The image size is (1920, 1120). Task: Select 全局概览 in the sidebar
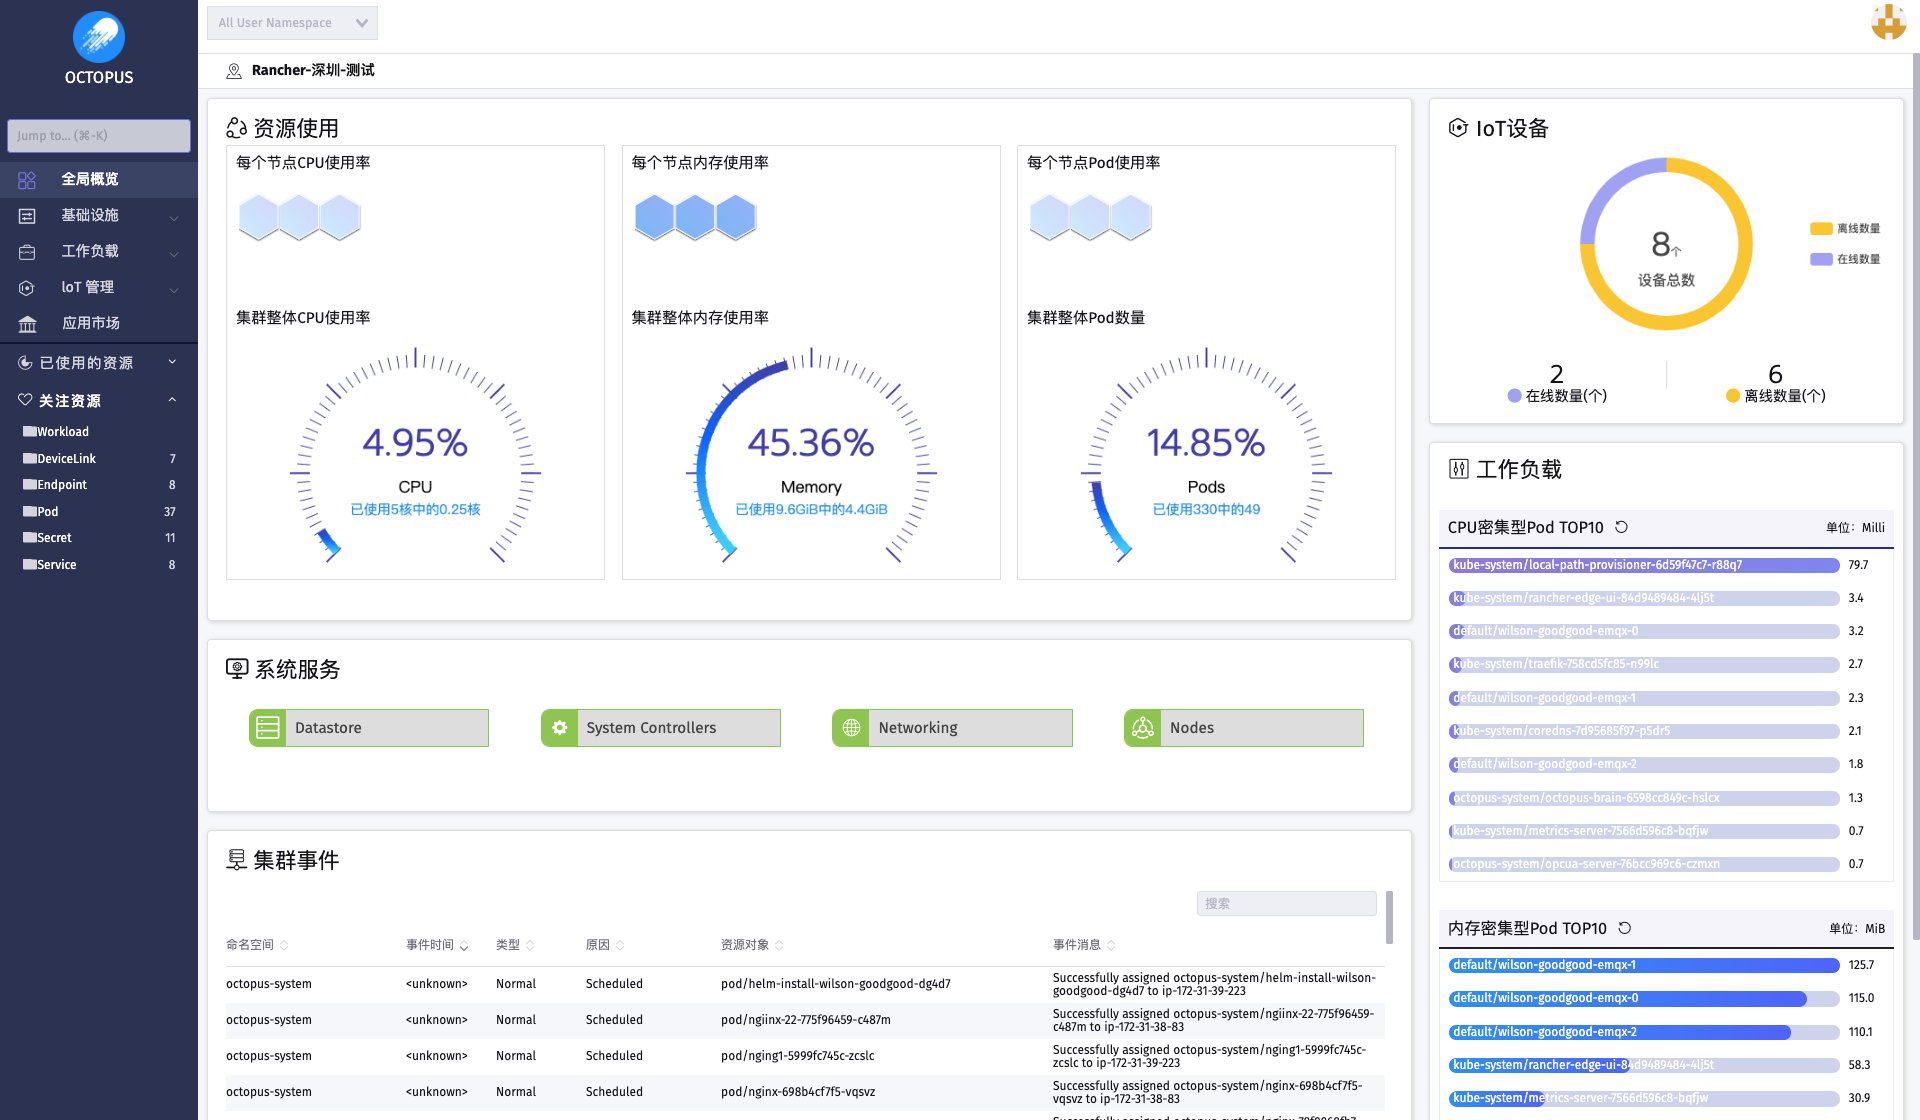(90, 179)
